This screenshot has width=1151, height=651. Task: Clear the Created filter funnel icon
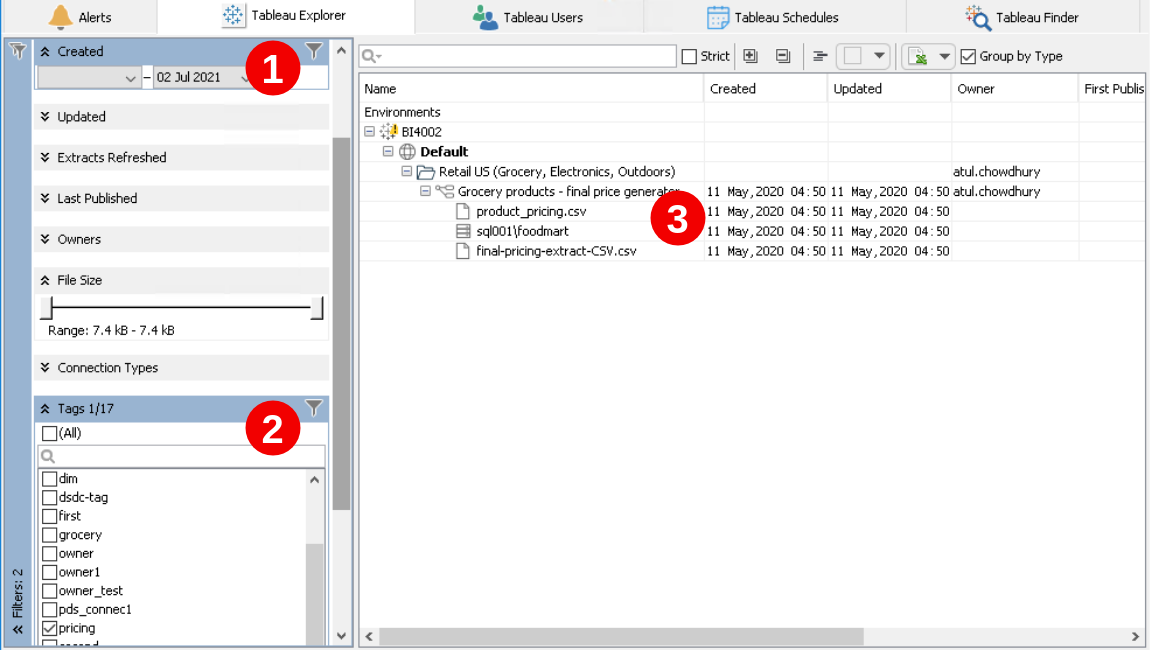[313, 51]
